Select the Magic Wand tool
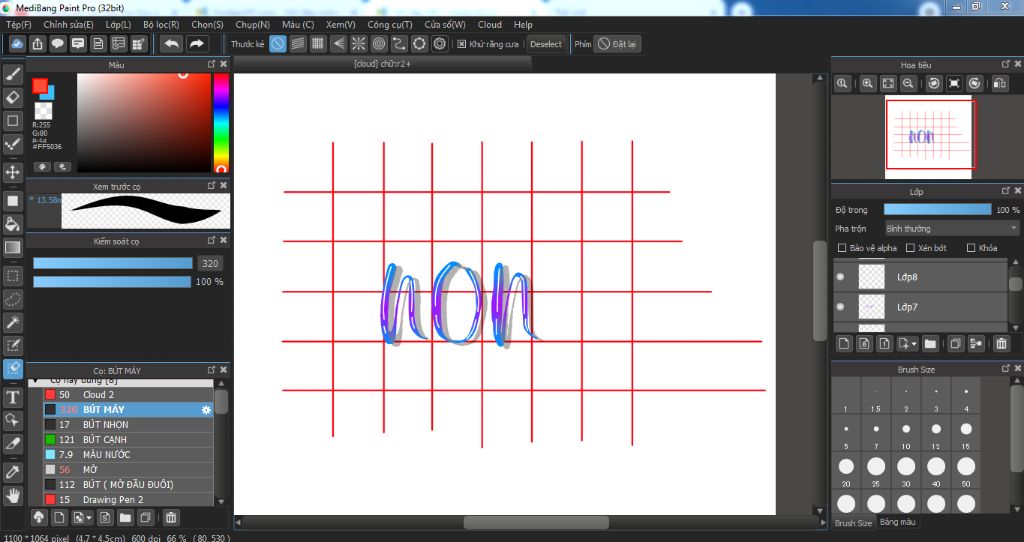Viewport: 1024px width, 542px height. 12,322
